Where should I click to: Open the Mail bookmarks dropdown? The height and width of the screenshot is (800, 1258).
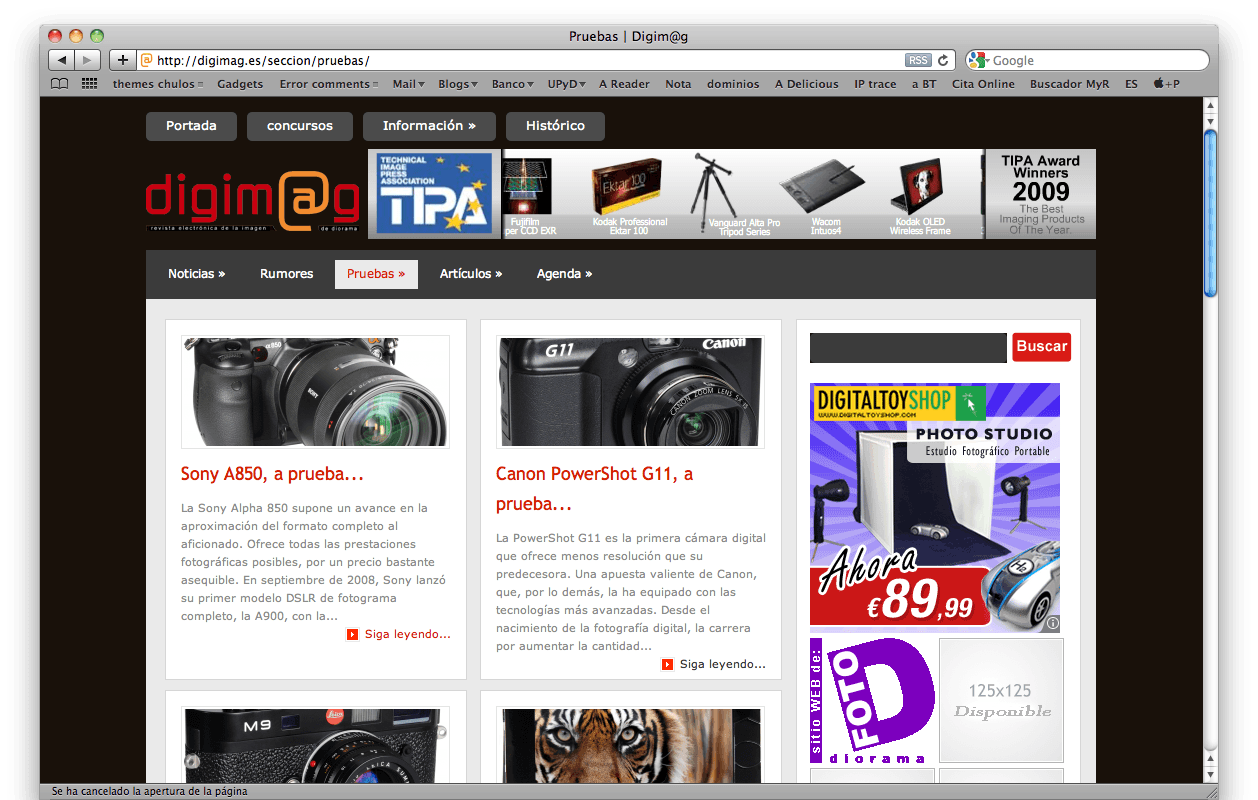[408, 84]
